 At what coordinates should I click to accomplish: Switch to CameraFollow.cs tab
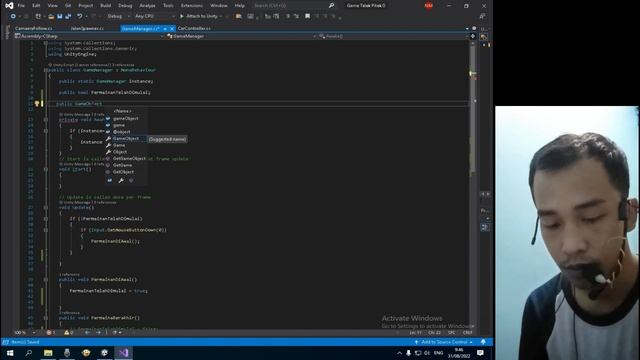pos(33,29)
